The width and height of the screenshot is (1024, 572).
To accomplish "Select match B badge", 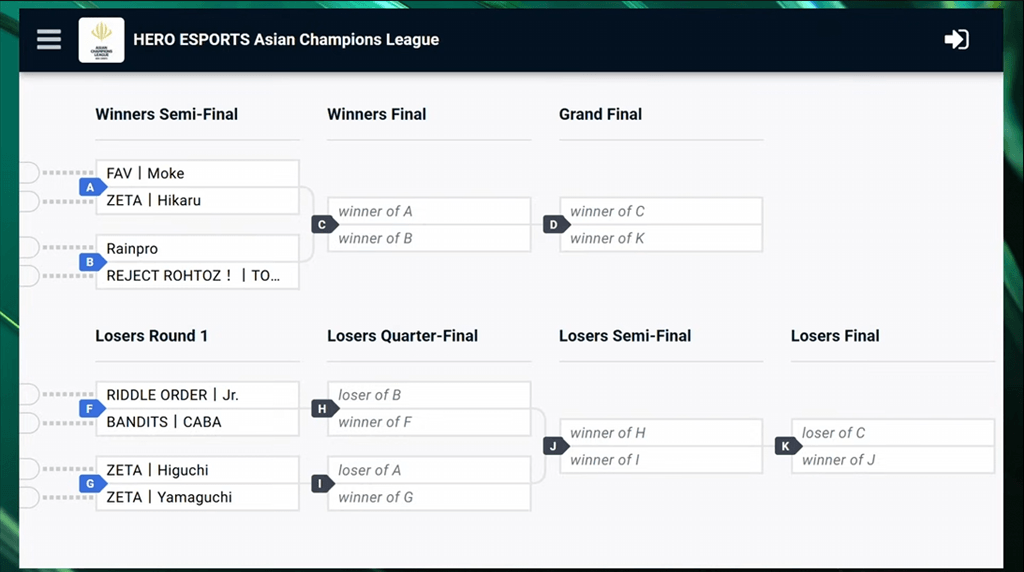I will click(x=92, y=262).
